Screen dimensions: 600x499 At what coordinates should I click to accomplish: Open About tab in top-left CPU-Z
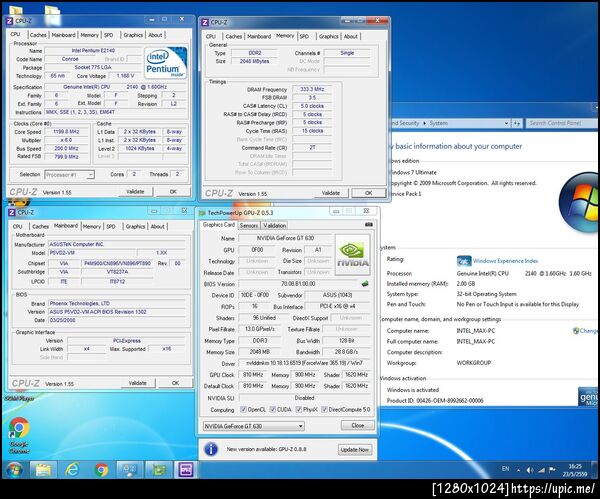point(155,35)
